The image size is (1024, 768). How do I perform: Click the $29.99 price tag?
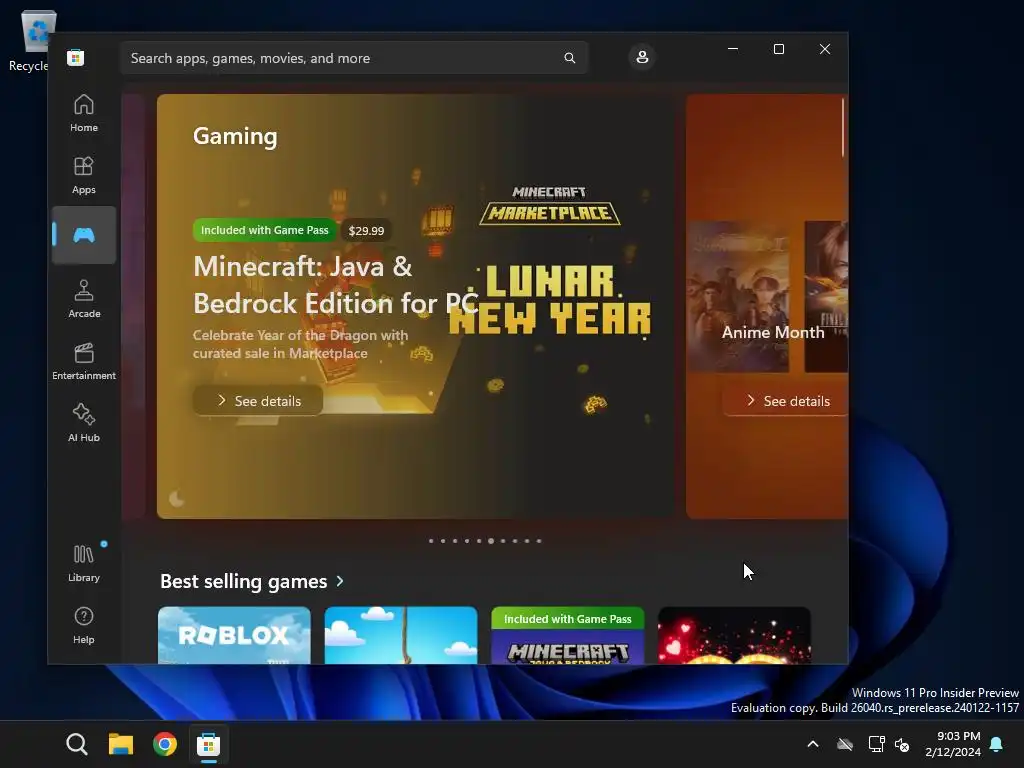[366, 231]
